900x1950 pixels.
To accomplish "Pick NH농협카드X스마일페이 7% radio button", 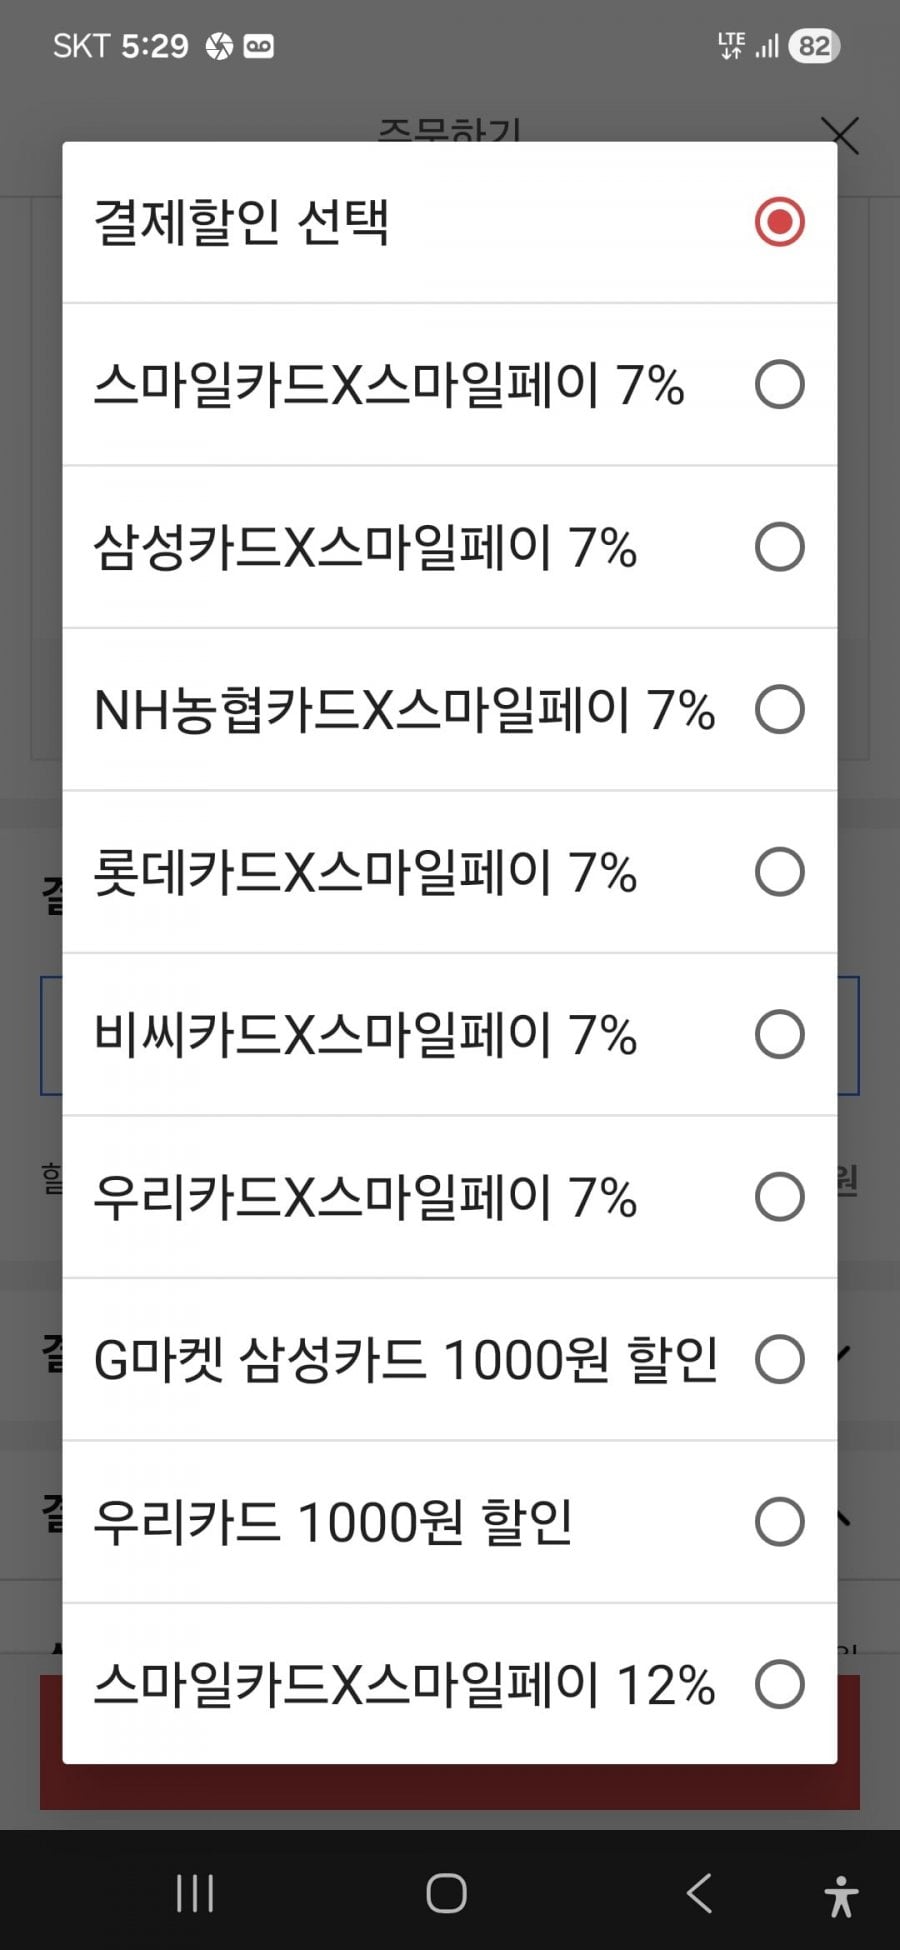I will pyautogui.click(x=779, y=710).
